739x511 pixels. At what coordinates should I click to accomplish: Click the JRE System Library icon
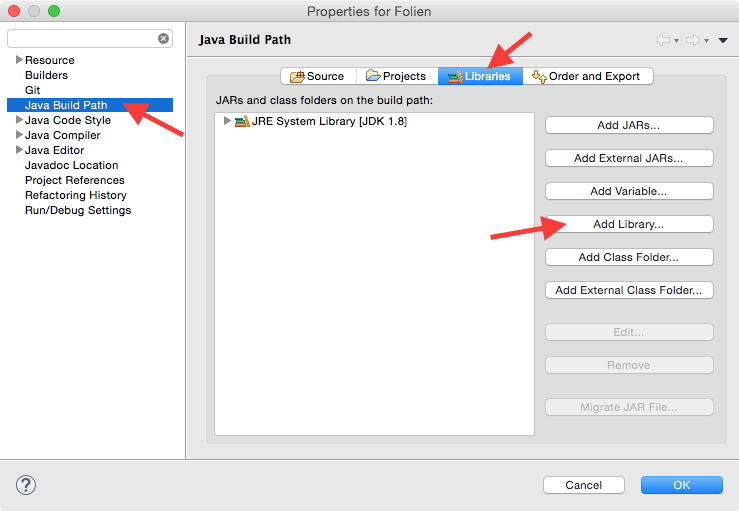coord(242,121)
